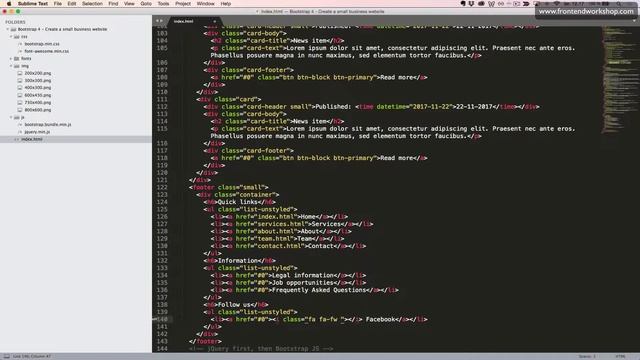Open 300x300.png in the sidebar
The height and width of the screenshot is (360, 640).
coord(38,81)
